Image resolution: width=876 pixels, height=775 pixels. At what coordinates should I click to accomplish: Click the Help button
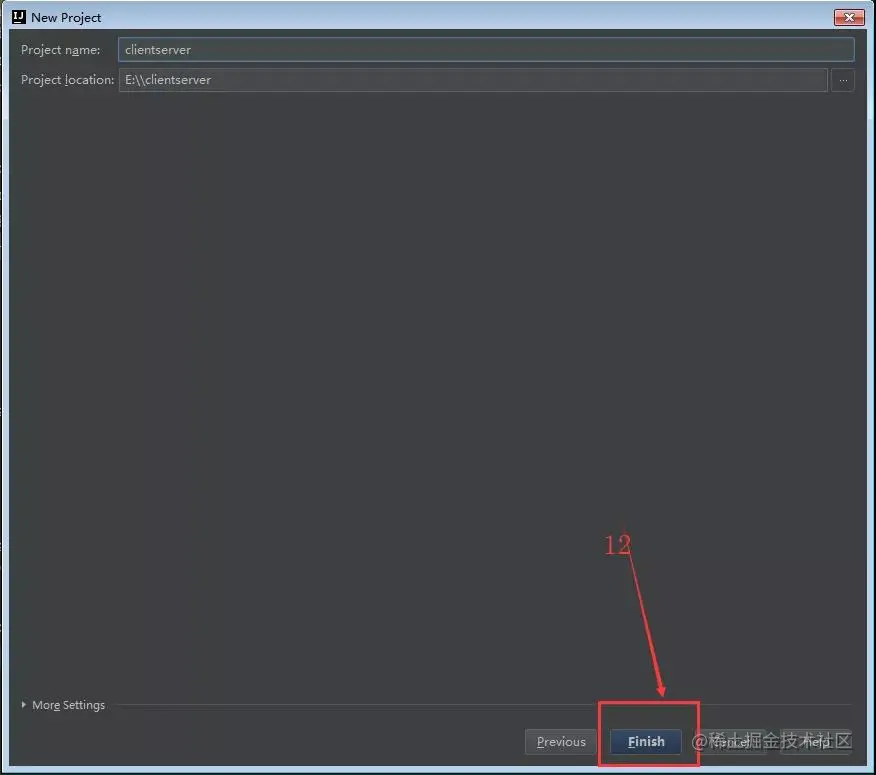pyautogui.click(x=816, y=741)
